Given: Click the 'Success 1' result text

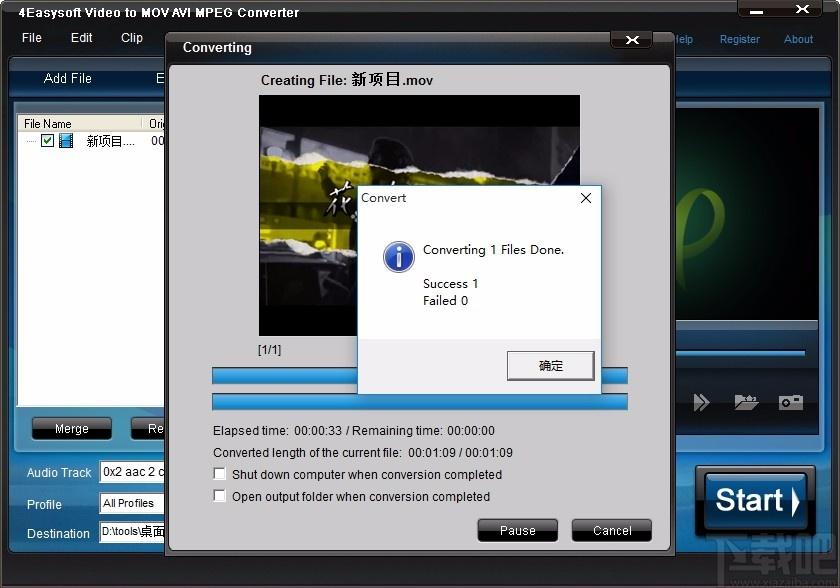Looking at the screenshot, I should [451, 283].
